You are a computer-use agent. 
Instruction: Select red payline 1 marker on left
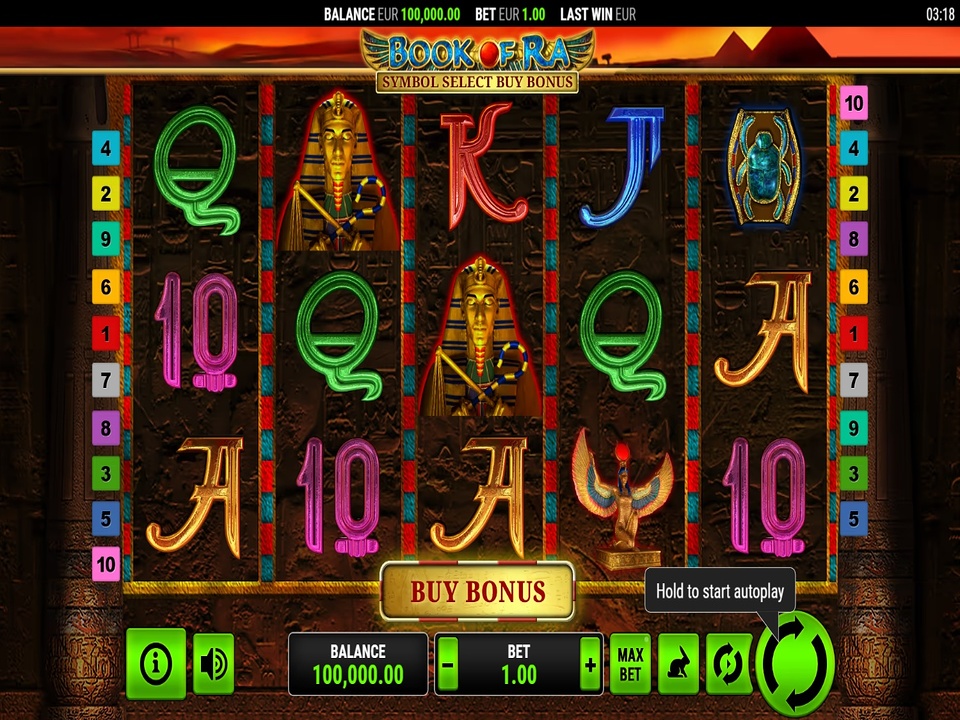(x=106, y=334)
